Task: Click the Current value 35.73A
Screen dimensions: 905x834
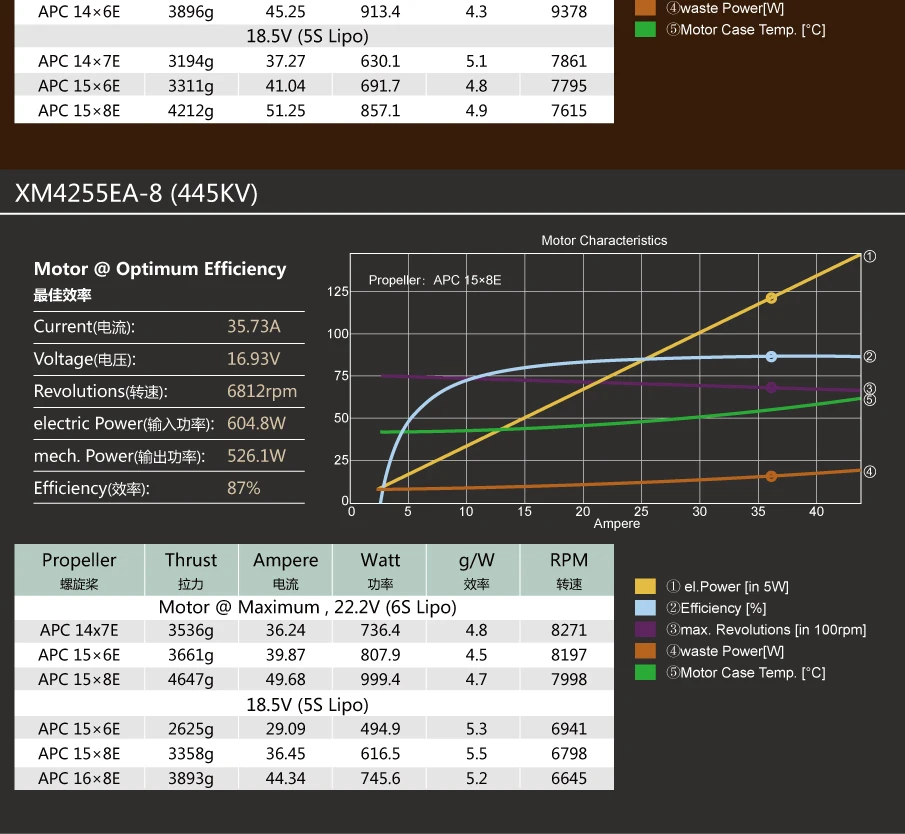Action: 253,326
